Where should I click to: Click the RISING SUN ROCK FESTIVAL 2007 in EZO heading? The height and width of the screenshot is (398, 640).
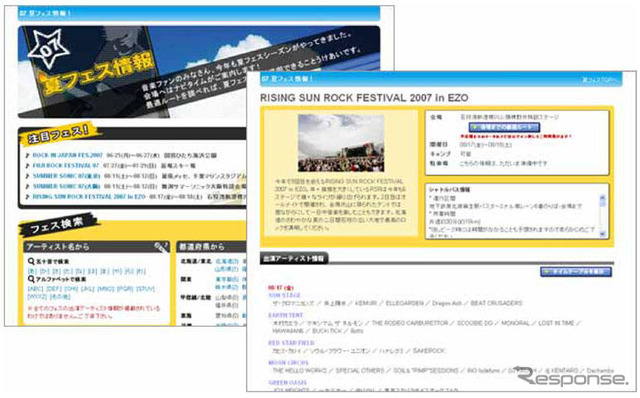coord(364,98)
